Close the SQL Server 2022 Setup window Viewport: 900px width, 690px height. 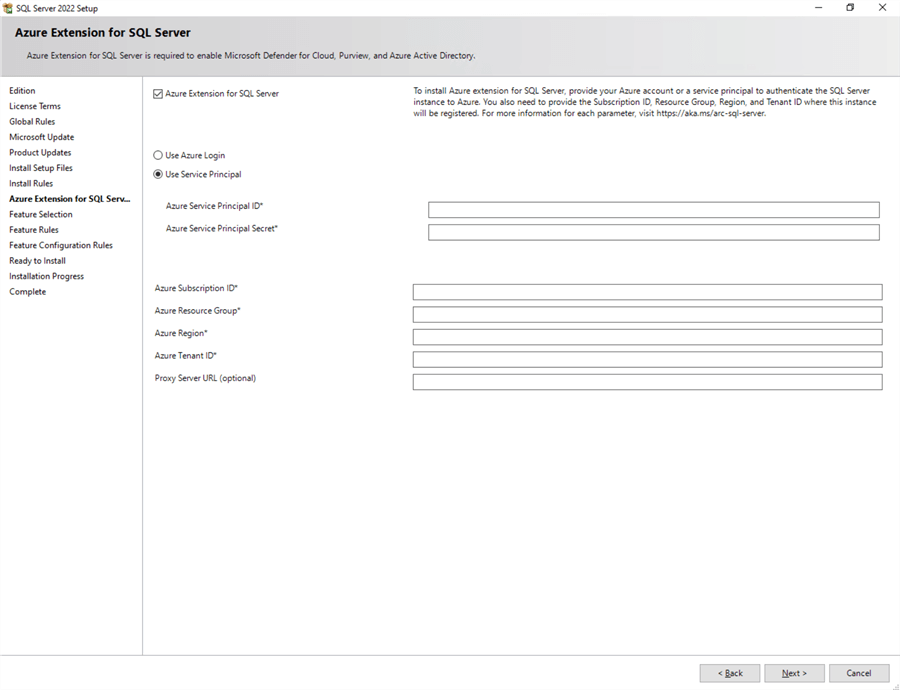pyautogui.click(x=882, y=7)
